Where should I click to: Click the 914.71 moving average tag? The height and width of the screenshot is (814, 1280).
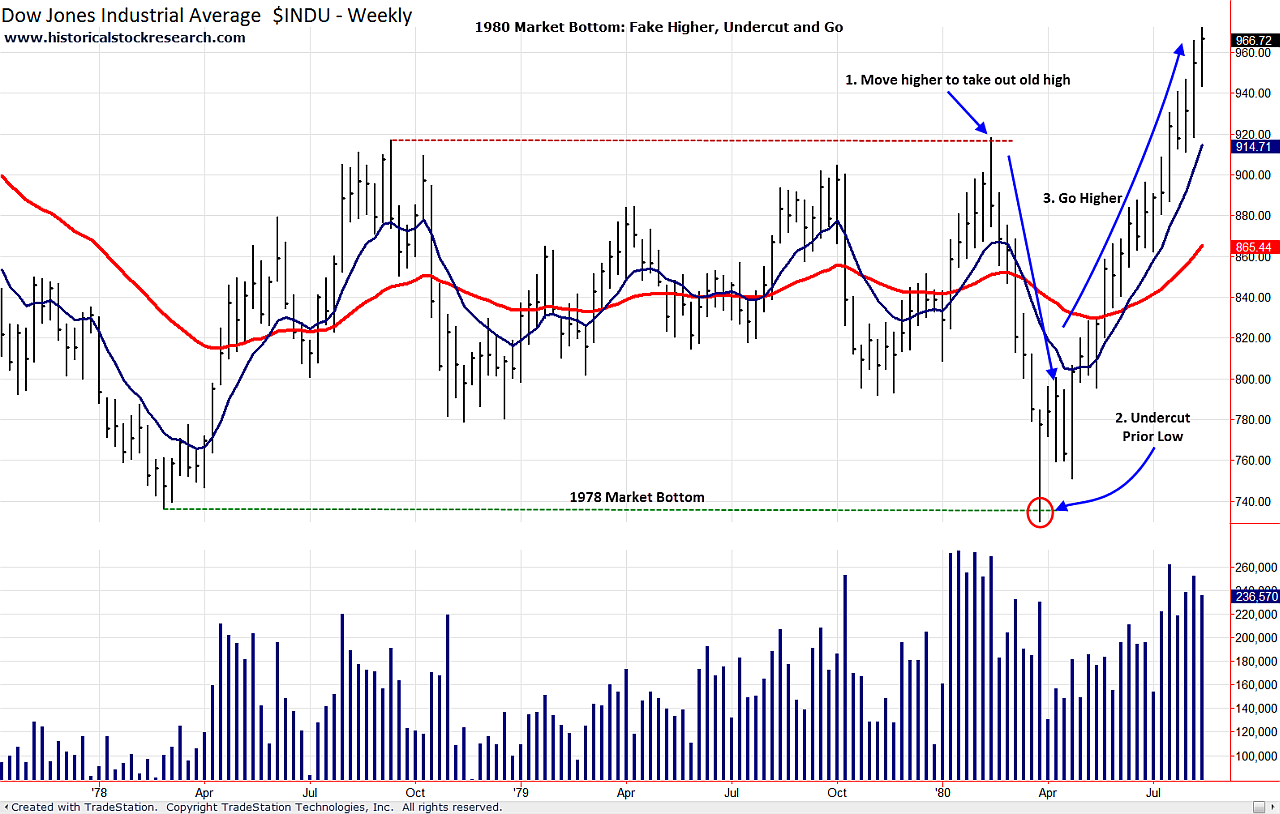pos(1253,147)
